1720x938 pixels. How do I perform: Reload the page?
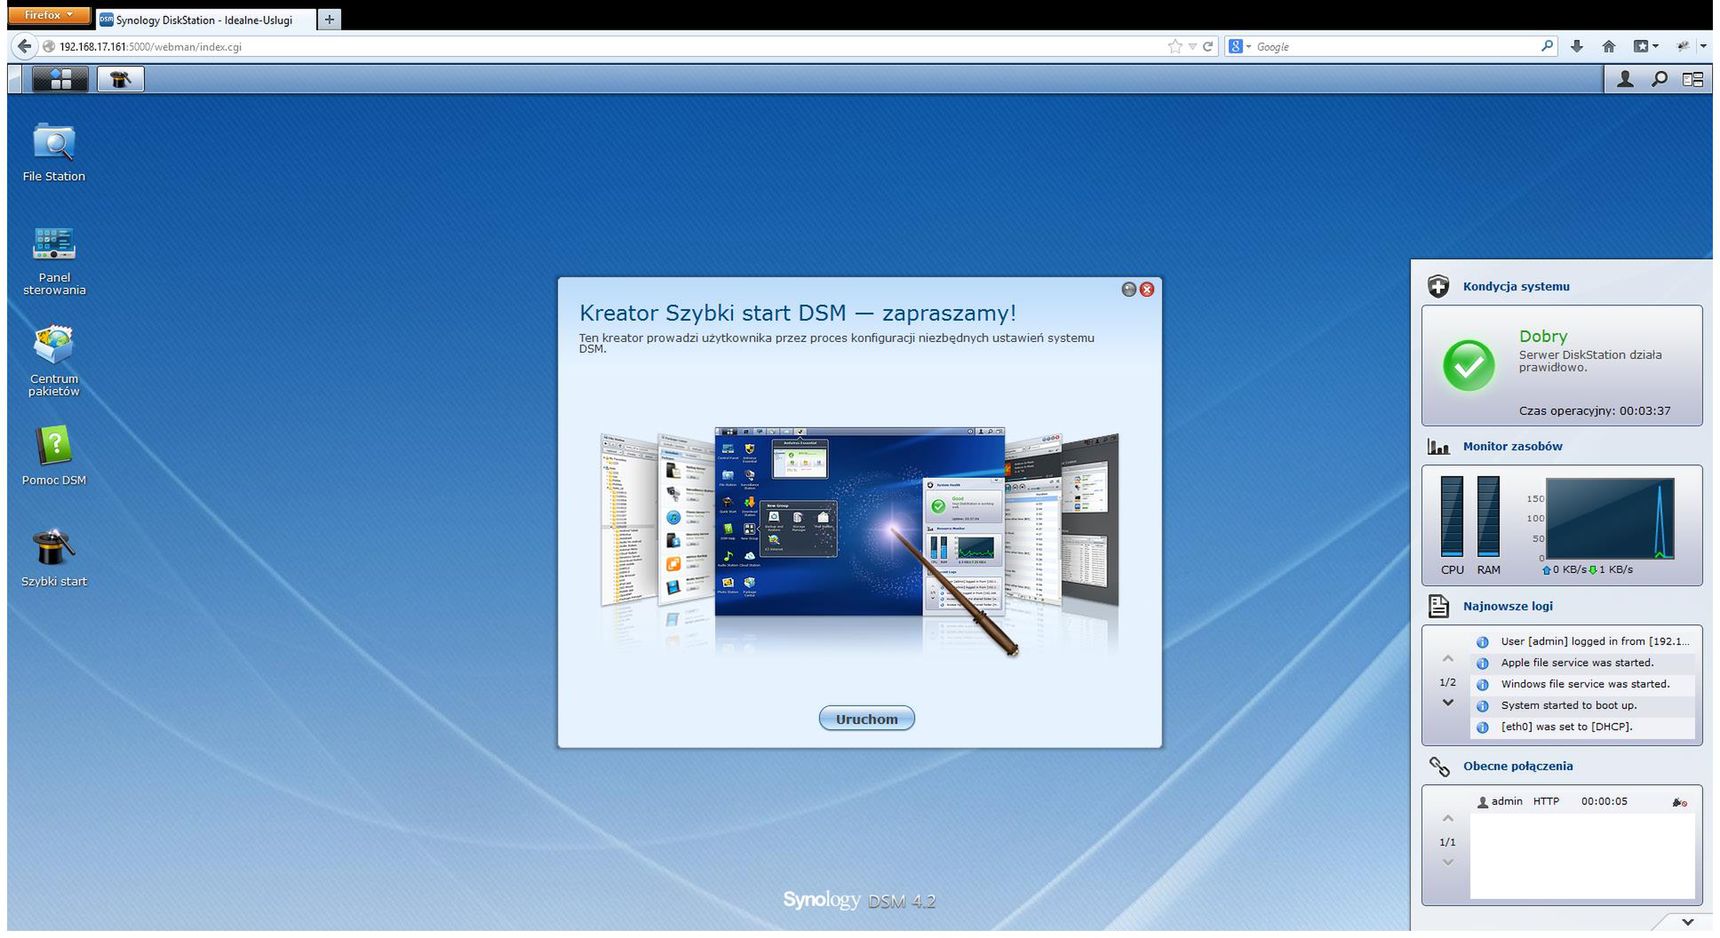click(1208, 46)
